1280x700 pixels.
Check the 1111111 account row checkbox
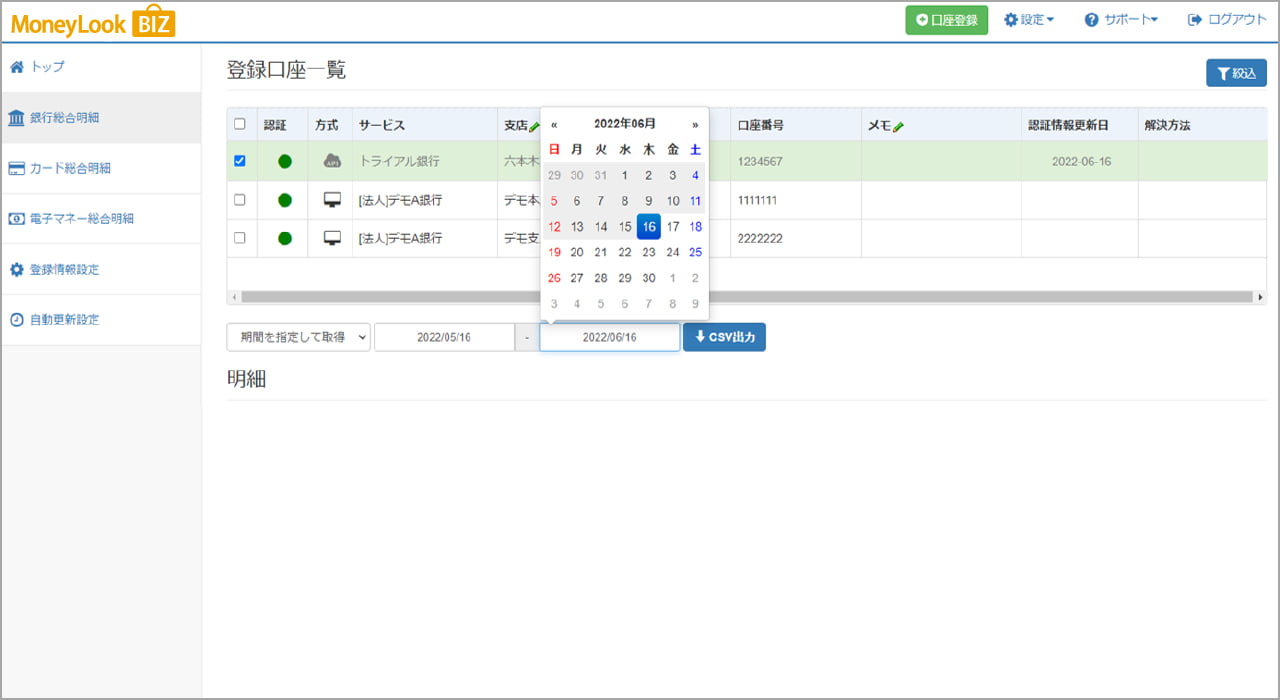[x=239, y=199]
